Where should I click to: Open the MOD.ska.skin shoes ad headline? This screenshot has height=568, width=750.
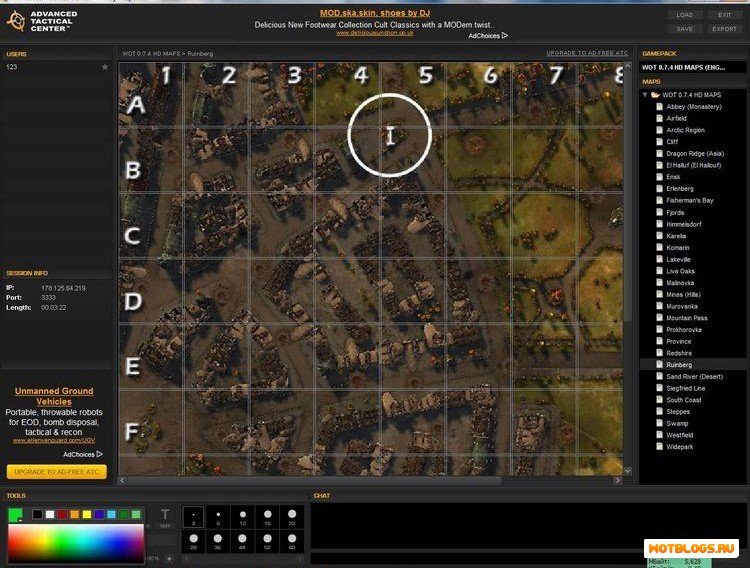coord(375,13)
